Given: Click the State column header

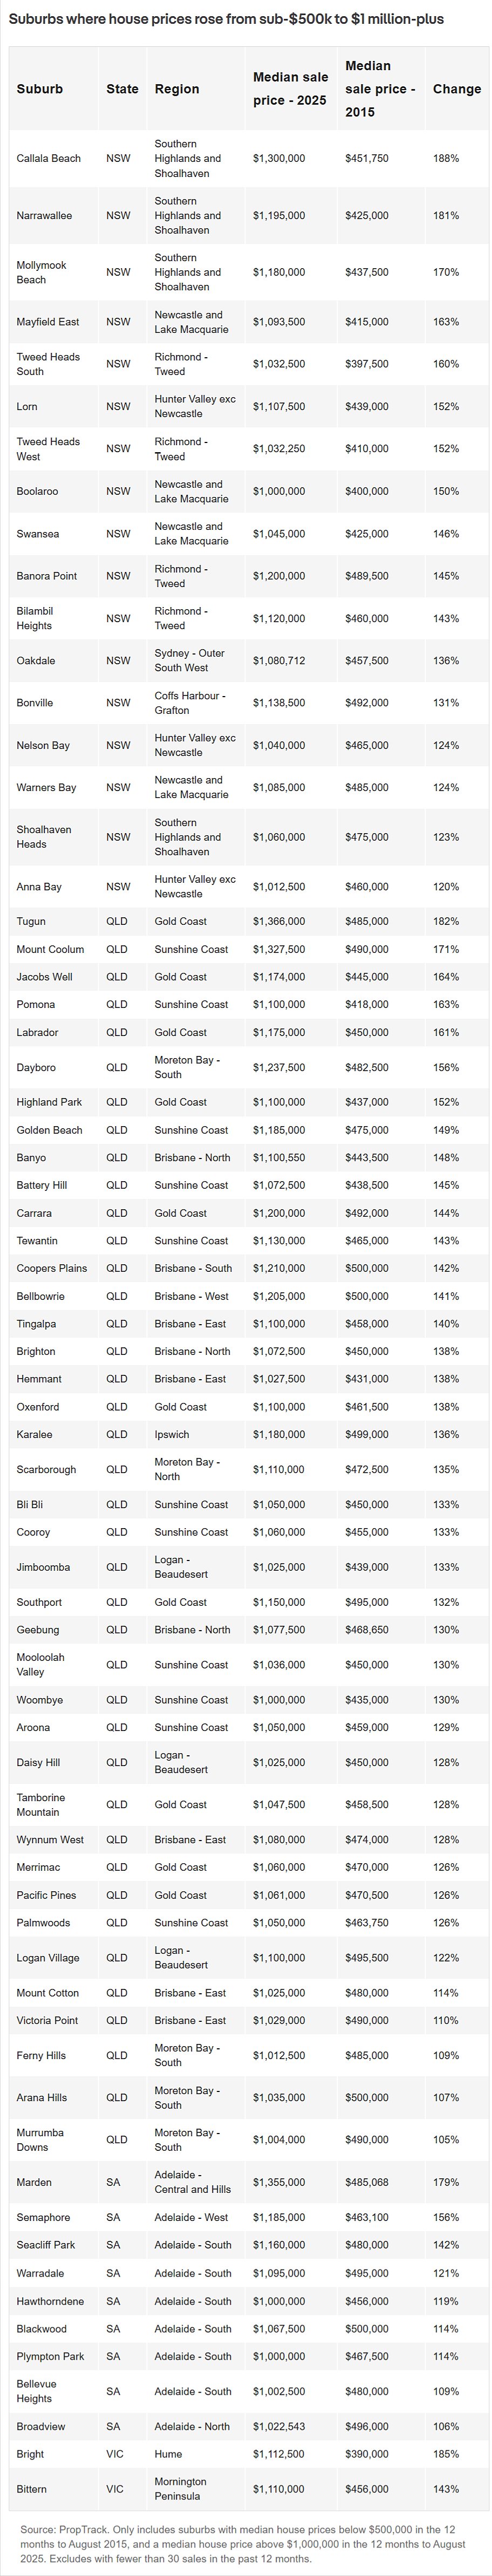Looking at the screenshot, I should (122, 89).
